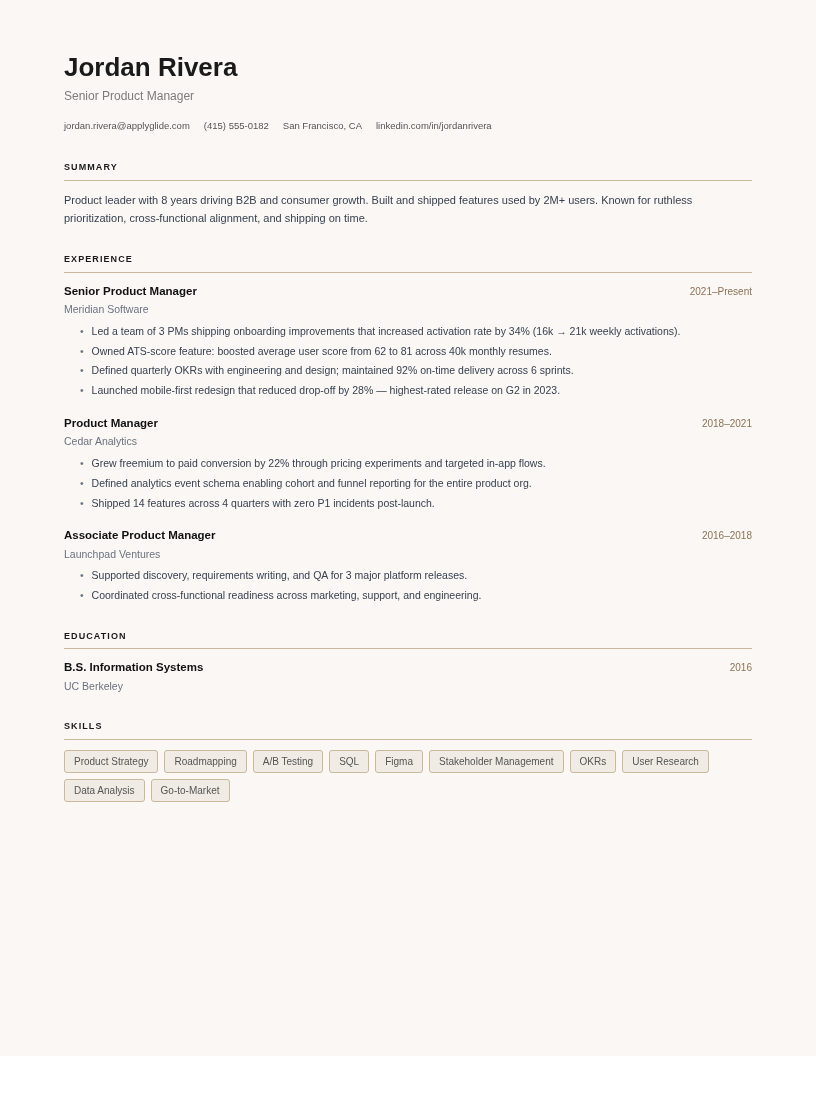Click the A/B Testing skill tag
Viewport: 816px width, 1100px height.
288,762
